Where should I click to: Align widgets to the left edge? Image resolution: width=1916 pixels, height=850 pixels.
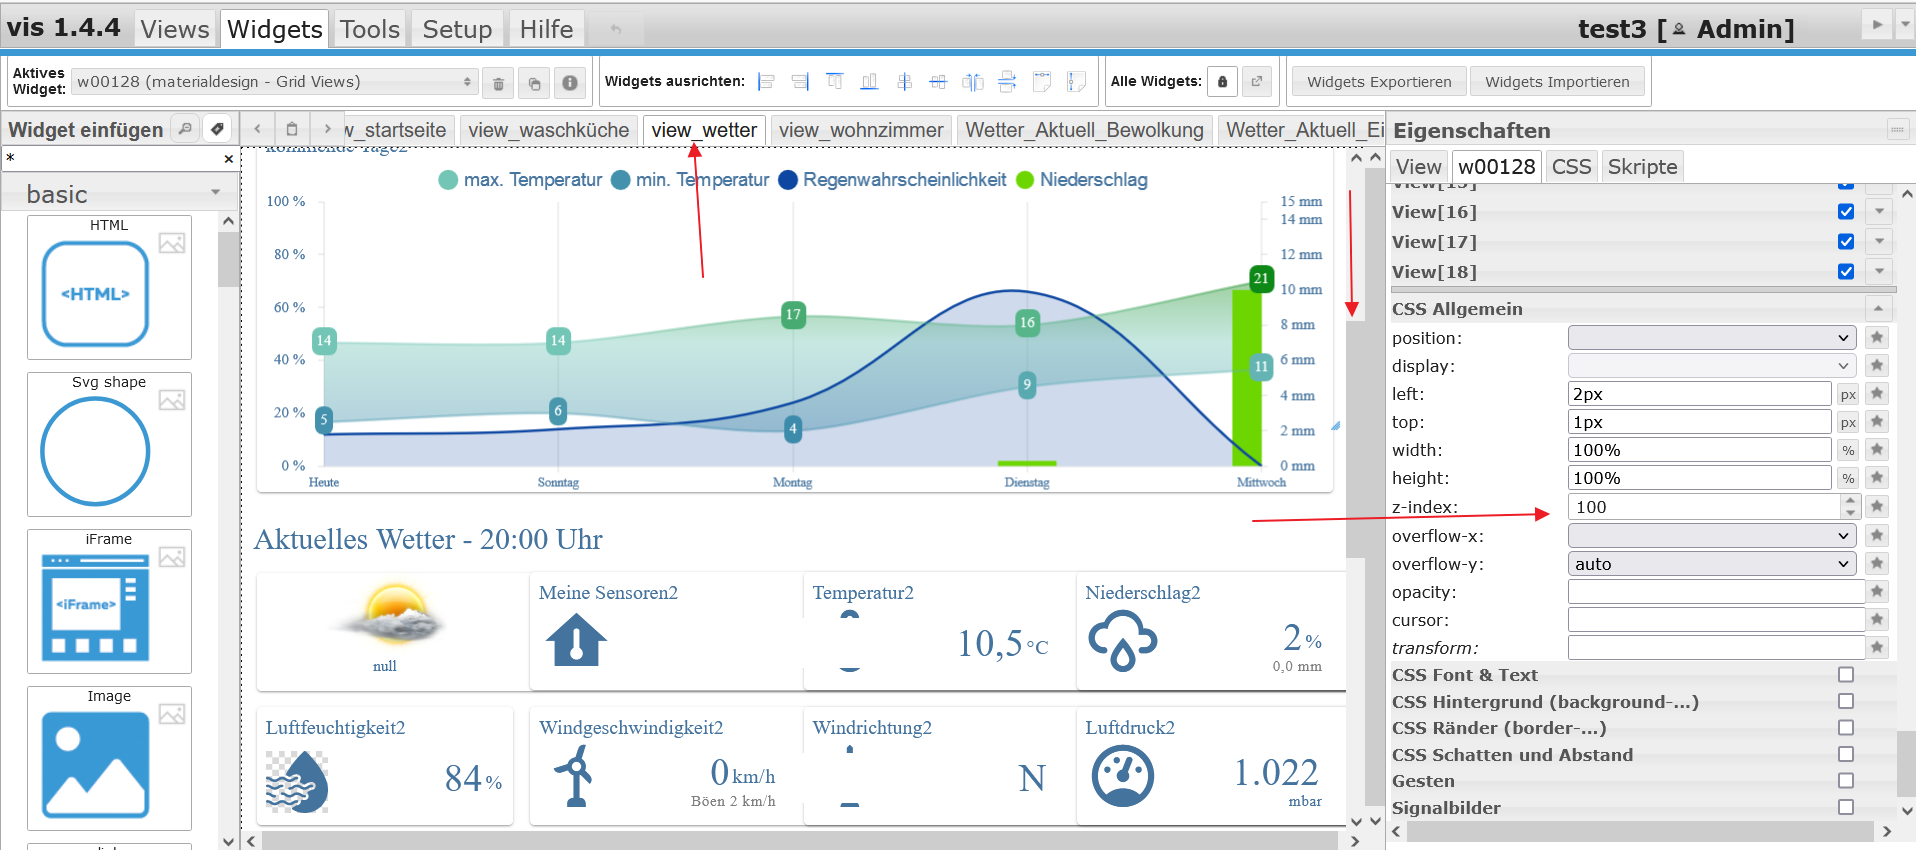pos(767,82)
